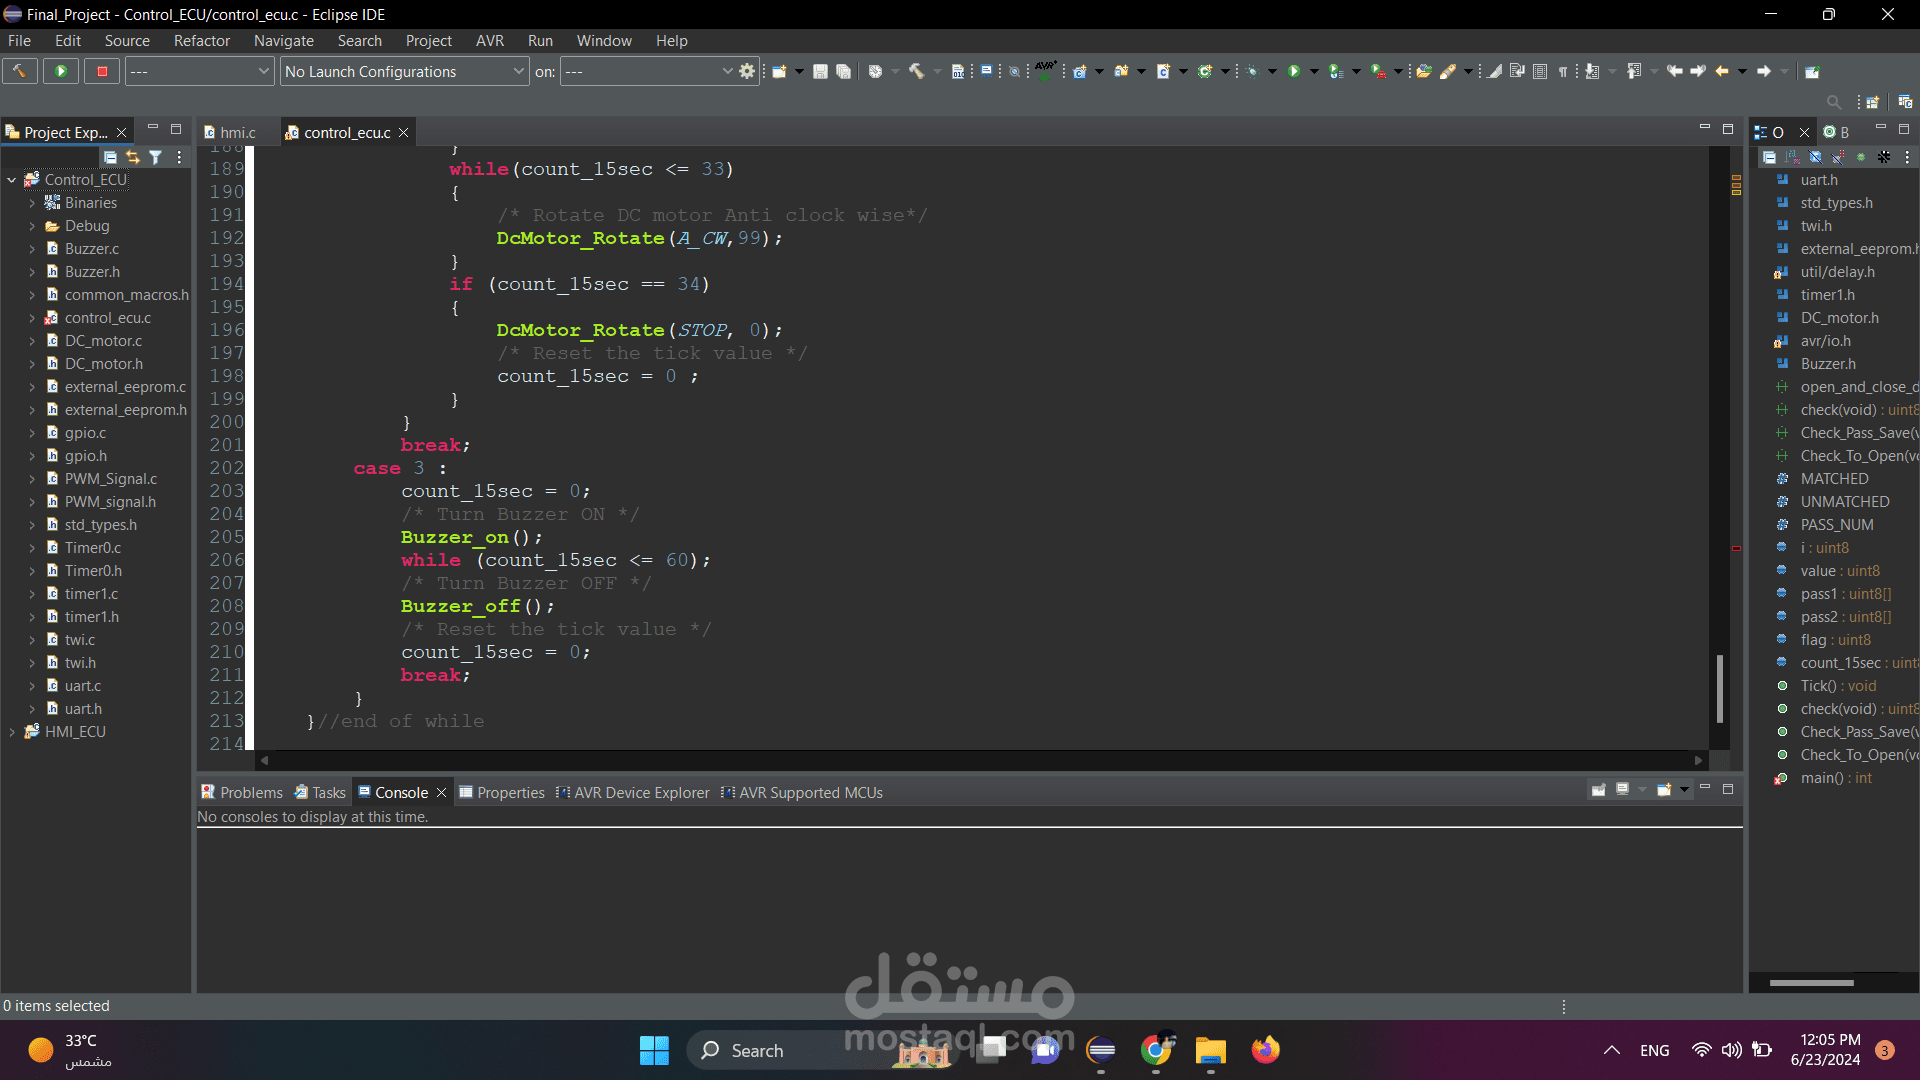Click the editor vertical scrollbar thumb
This screenshot has width=1920, height=1080.
point(1719,688)
